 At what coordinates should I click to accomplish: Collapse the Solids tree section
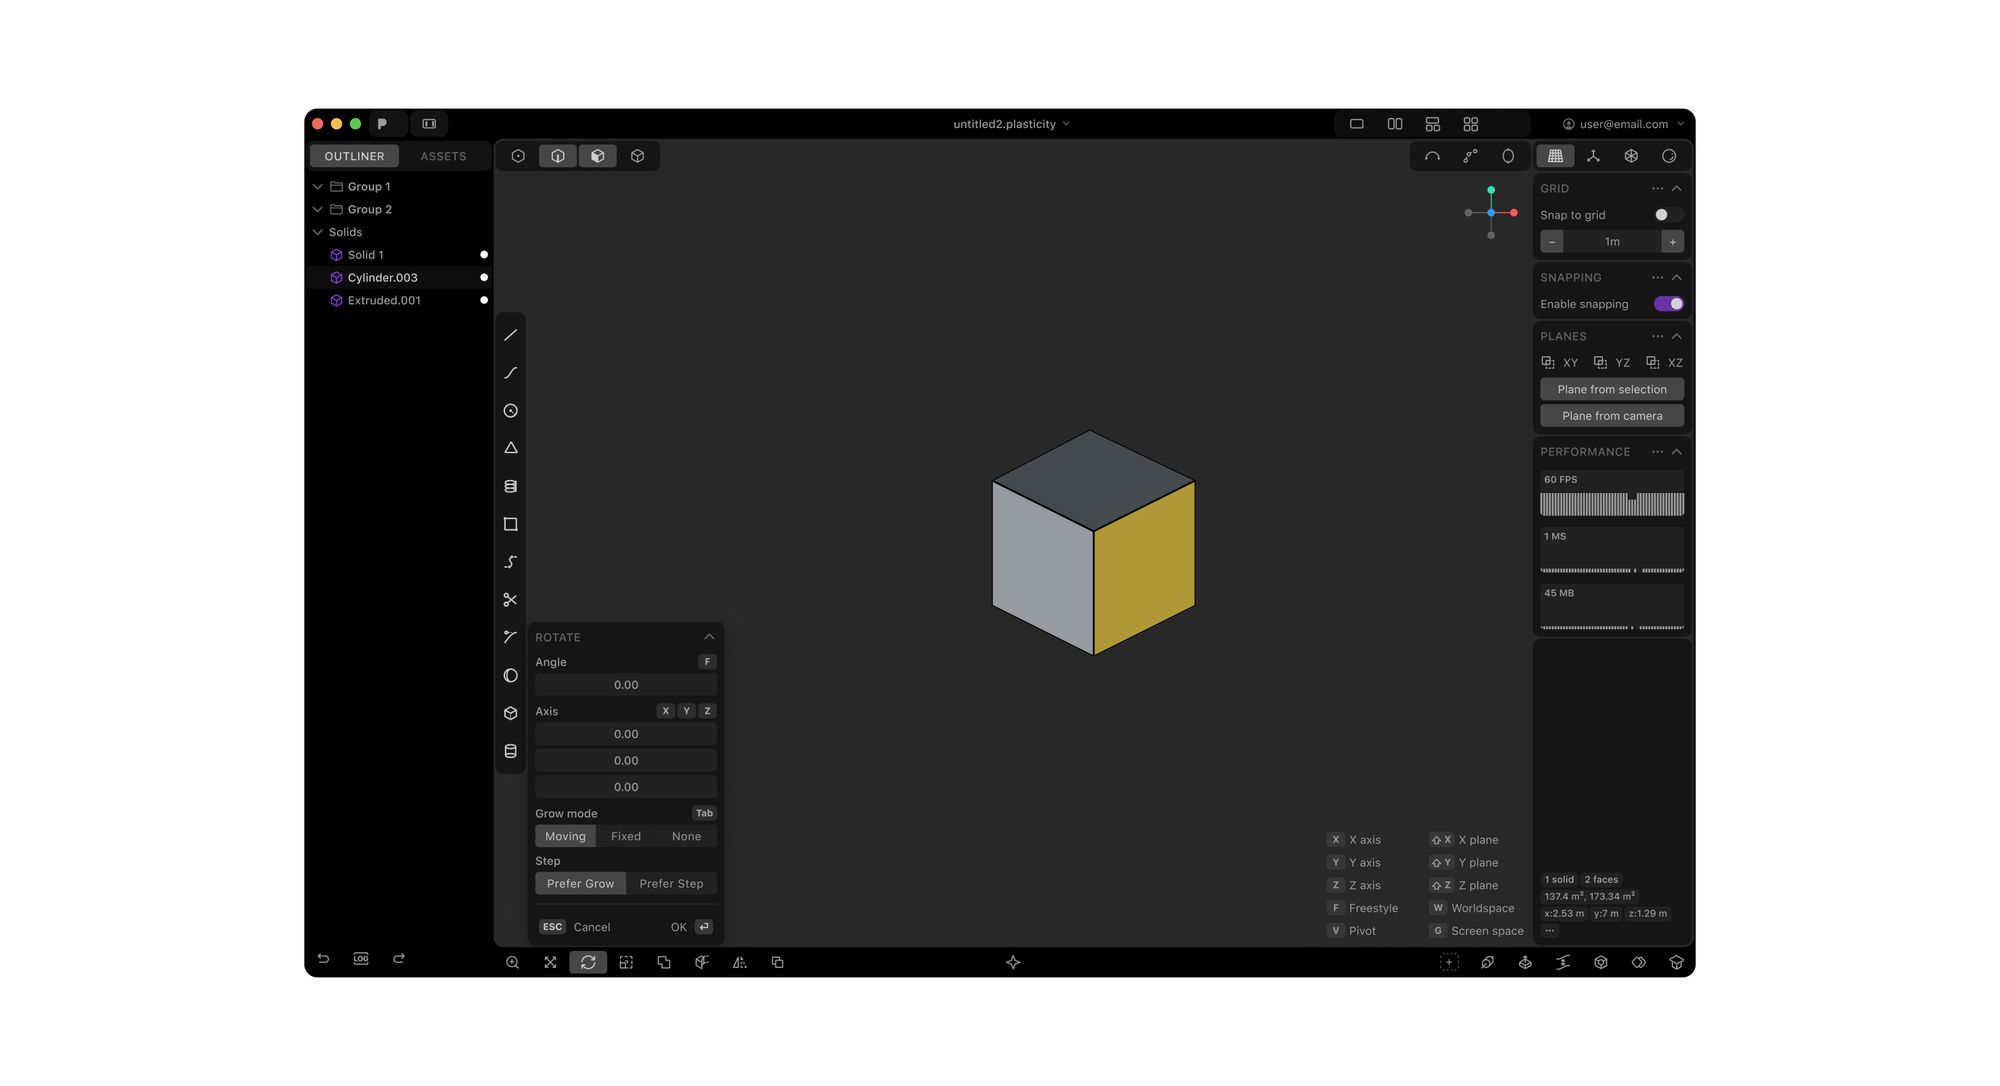point(317,232)
